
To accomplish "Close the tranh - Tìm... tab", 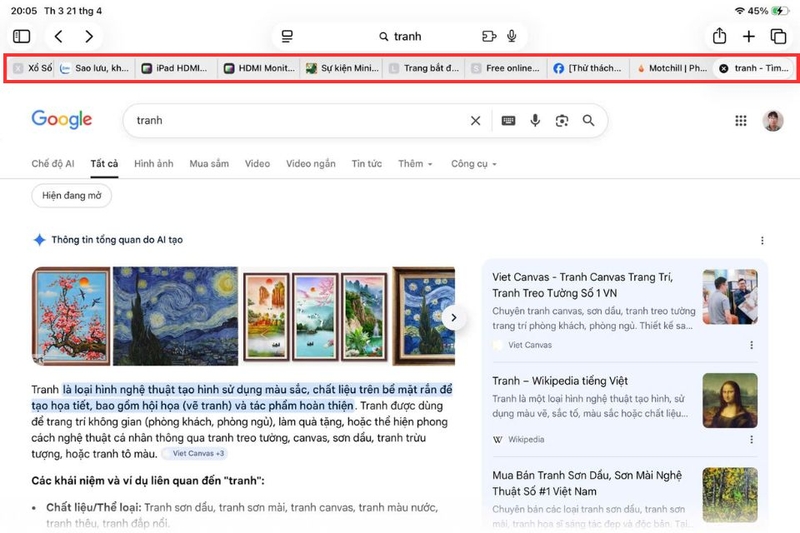I will click(723, 68).
